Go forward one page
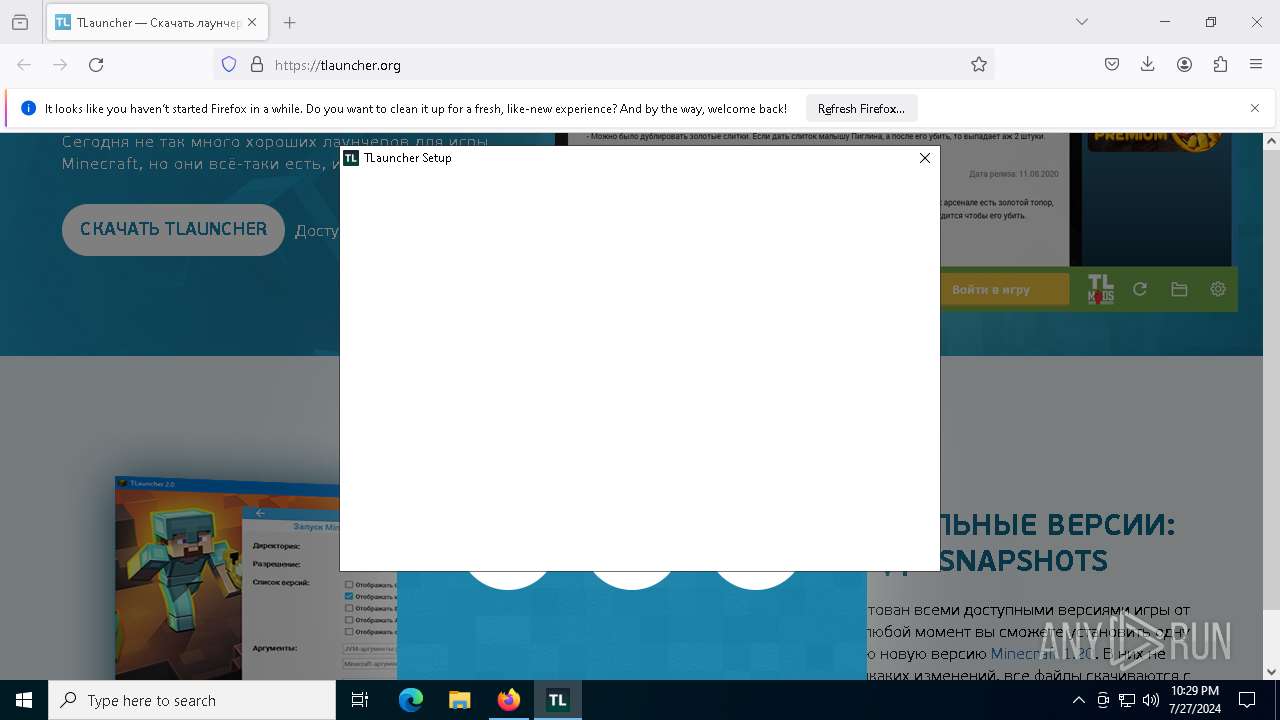Viewport: 1280px width, 720px height. click(60, 65)
